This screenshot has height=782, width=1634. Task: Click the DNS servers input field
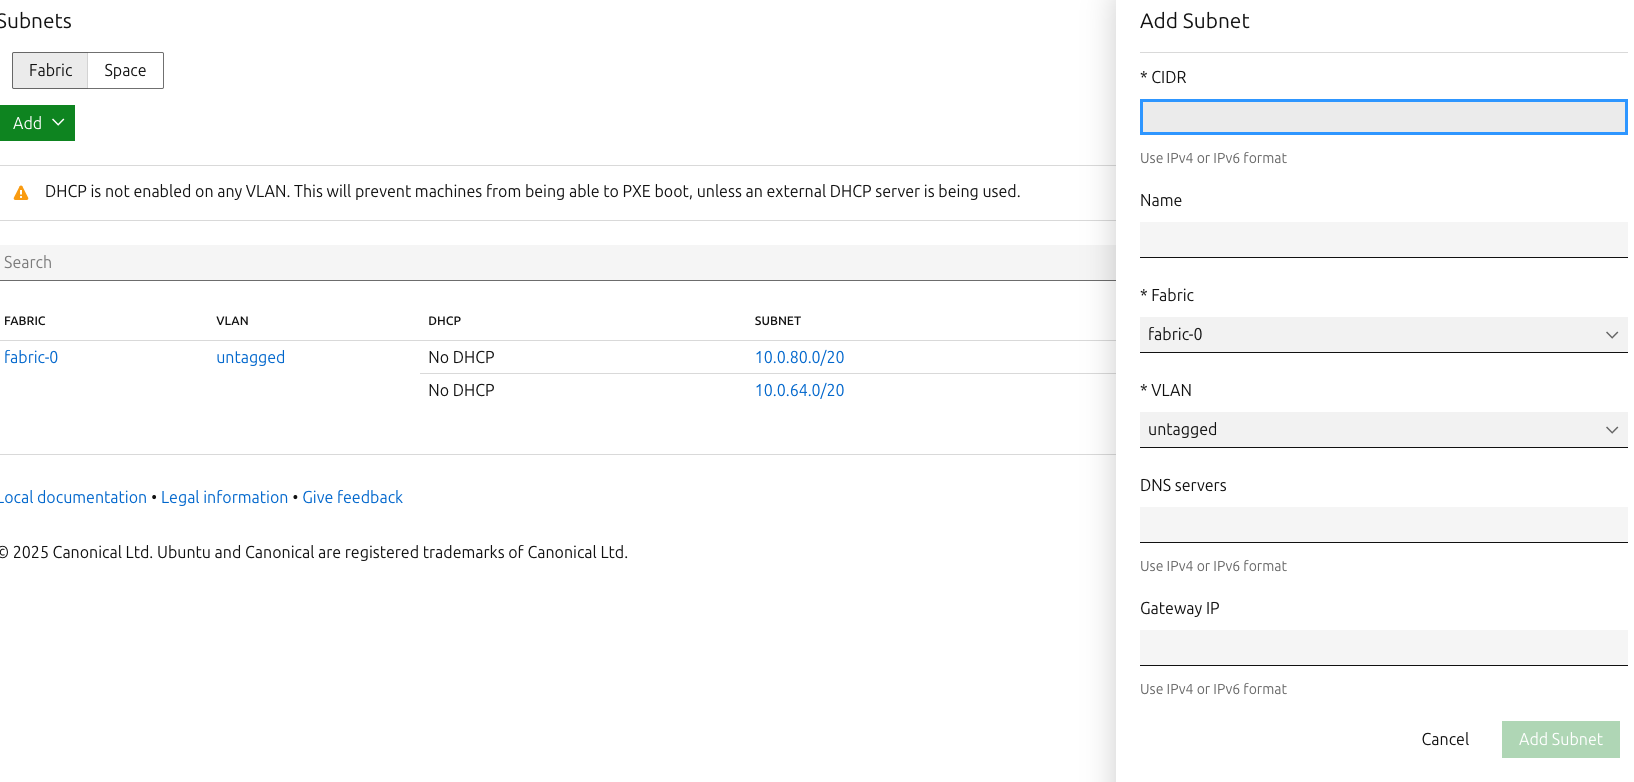(x=1382, y=525)
